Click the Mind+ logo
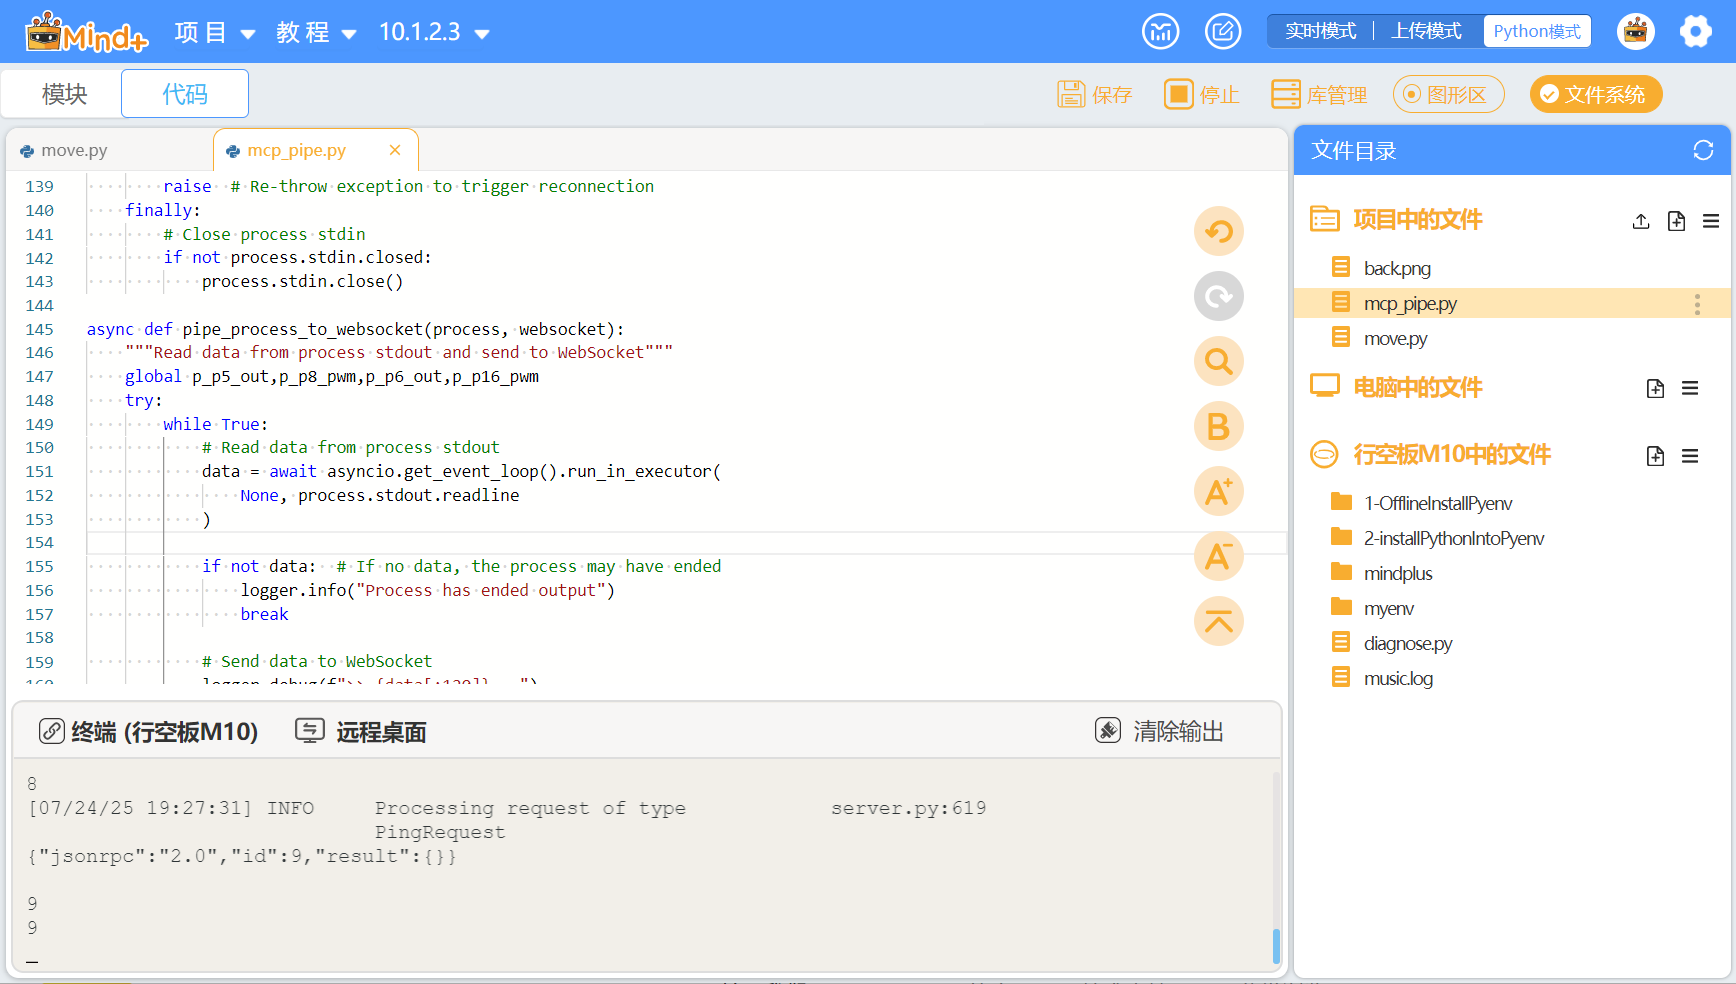The width and height of the screenshot is (1736, 984). (x=86, y=32)
